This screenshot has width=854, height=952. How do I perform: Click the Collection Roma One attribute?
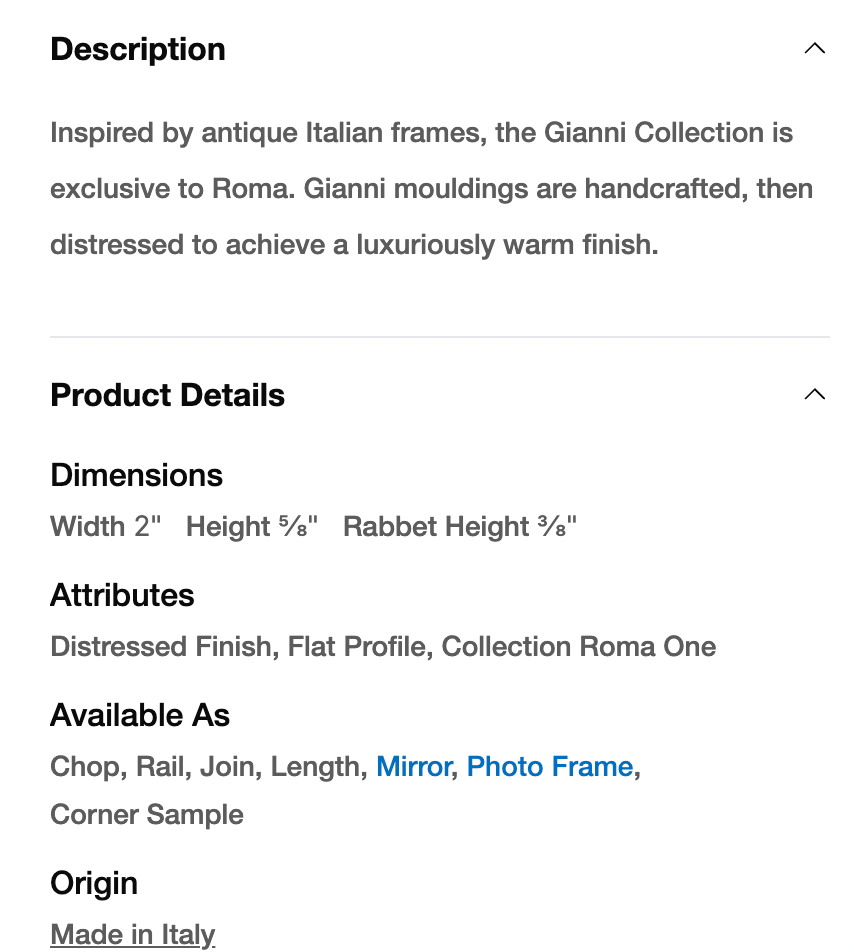[578, 647]
